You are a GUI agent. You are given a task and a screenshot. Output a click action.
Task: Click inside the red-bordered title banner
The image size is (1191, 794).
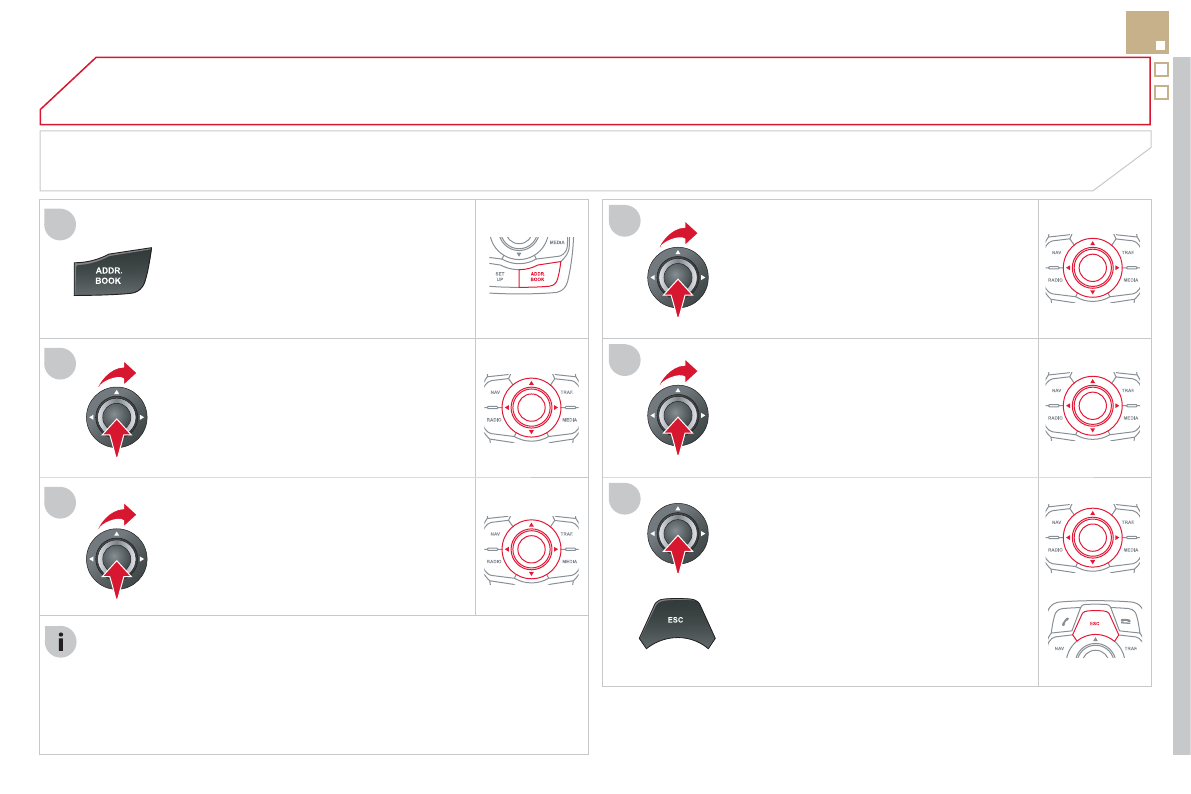600,91
